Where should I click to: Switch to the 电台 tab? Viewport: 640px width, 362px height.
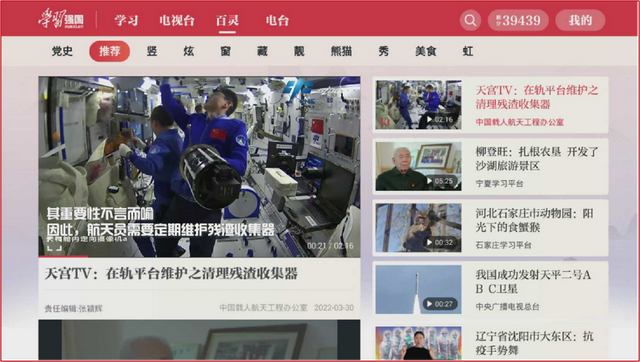click(x=277, y=20)
